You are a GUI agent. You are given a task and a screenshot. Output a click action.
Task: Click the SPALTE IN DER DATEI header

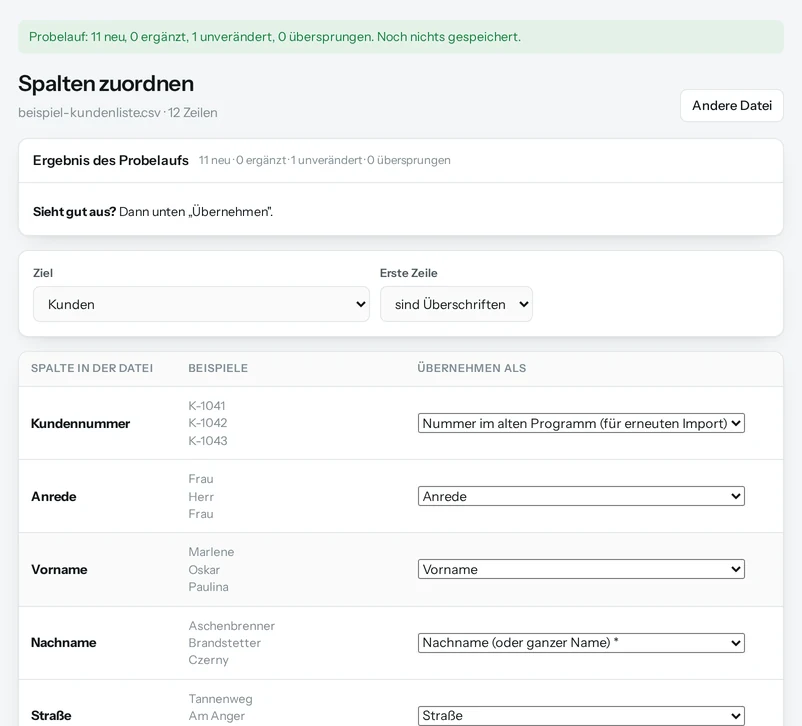[x=92, y=368]
